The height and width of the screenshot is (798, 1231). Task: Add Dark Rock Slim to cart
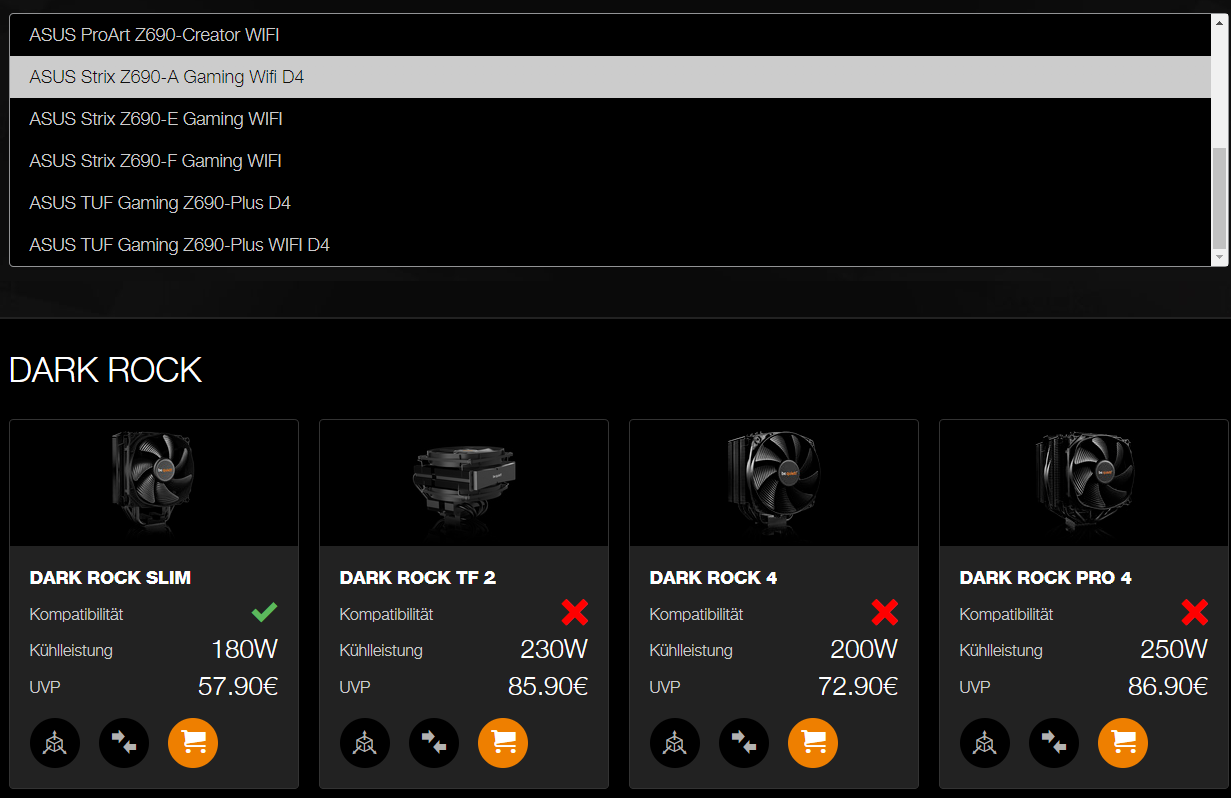[193, 743]
